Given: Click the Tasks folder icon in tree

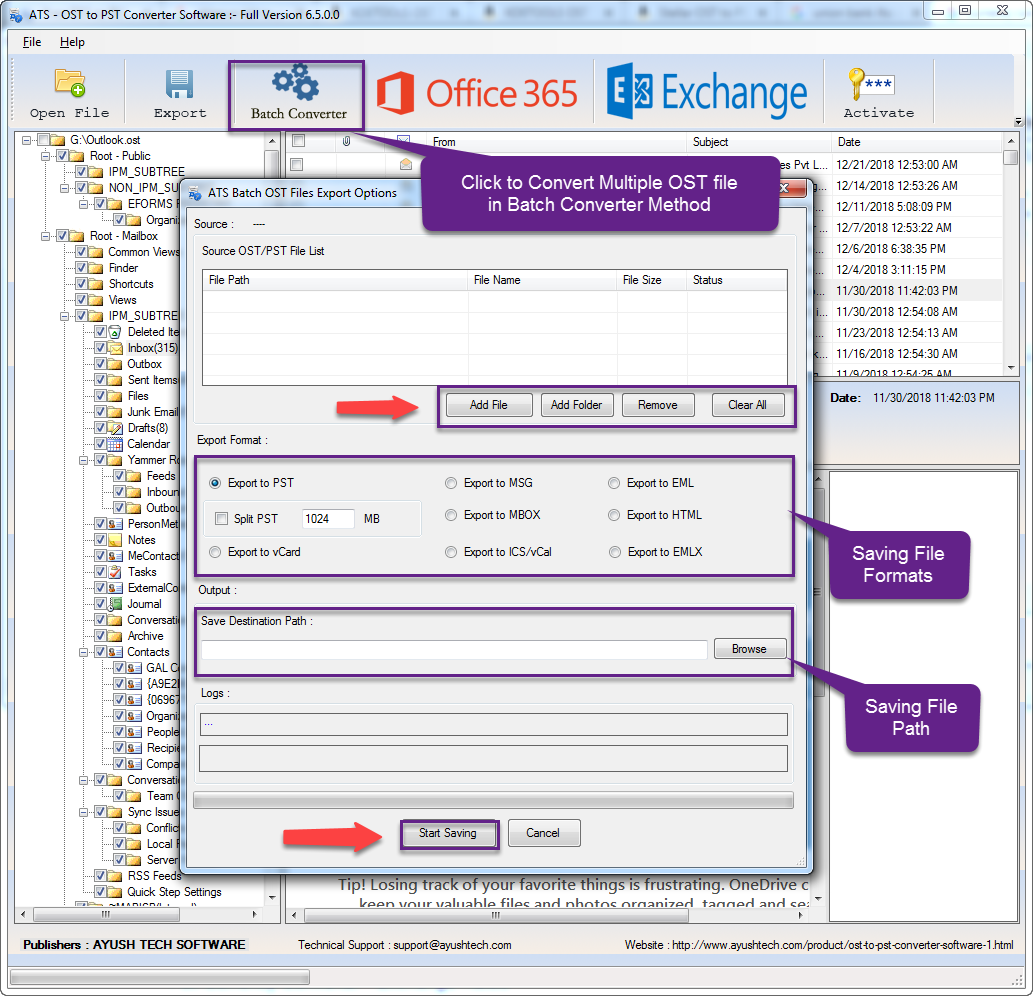Looking at the screenshot, I should click(115, 572).
